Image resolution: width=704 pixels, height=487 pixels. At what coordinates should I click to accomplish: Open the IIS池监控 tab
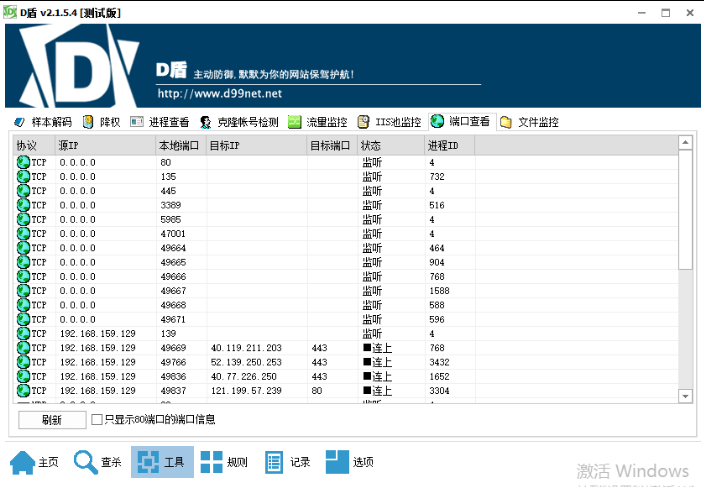389,122
